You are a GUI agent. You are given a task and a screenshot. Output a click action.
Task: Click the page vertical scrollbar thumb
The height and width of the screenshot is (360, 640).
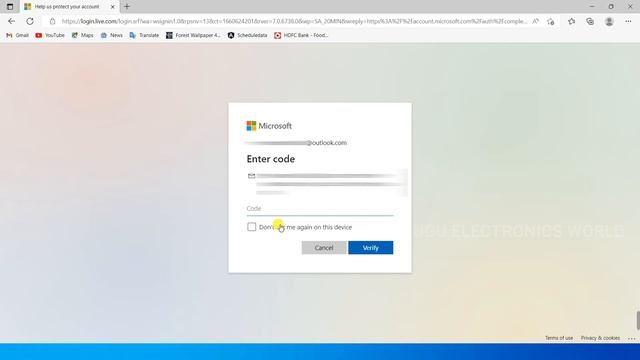tap(638, 320)
